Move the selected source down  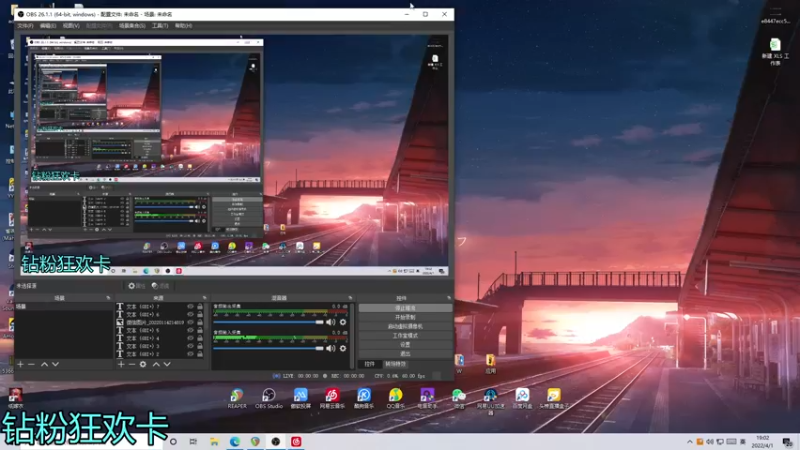click(167, 364)
